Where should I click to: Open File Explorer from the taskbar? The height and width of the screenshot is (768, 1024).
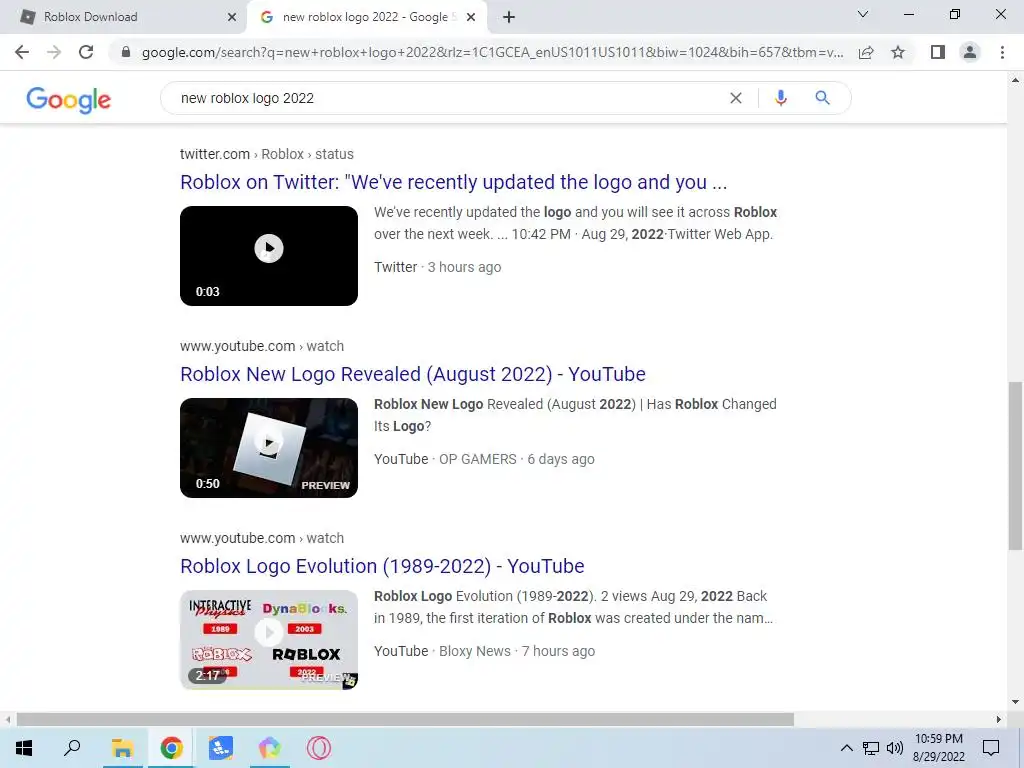(122, 748)
